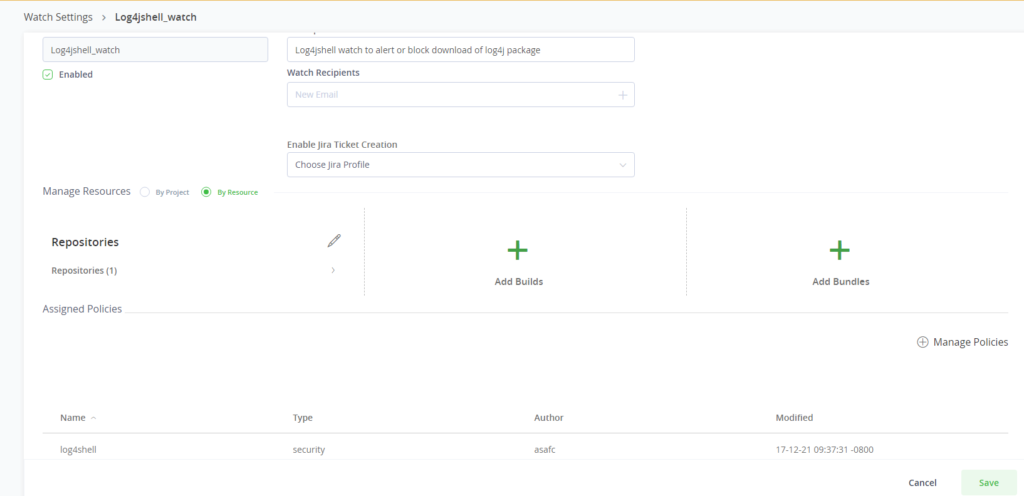Image resolution: width=1024 pixels, height=496 pixels.
Task: Click the green plus above Add Bundles
Action: pyautogui.click(x=840, y=250)
